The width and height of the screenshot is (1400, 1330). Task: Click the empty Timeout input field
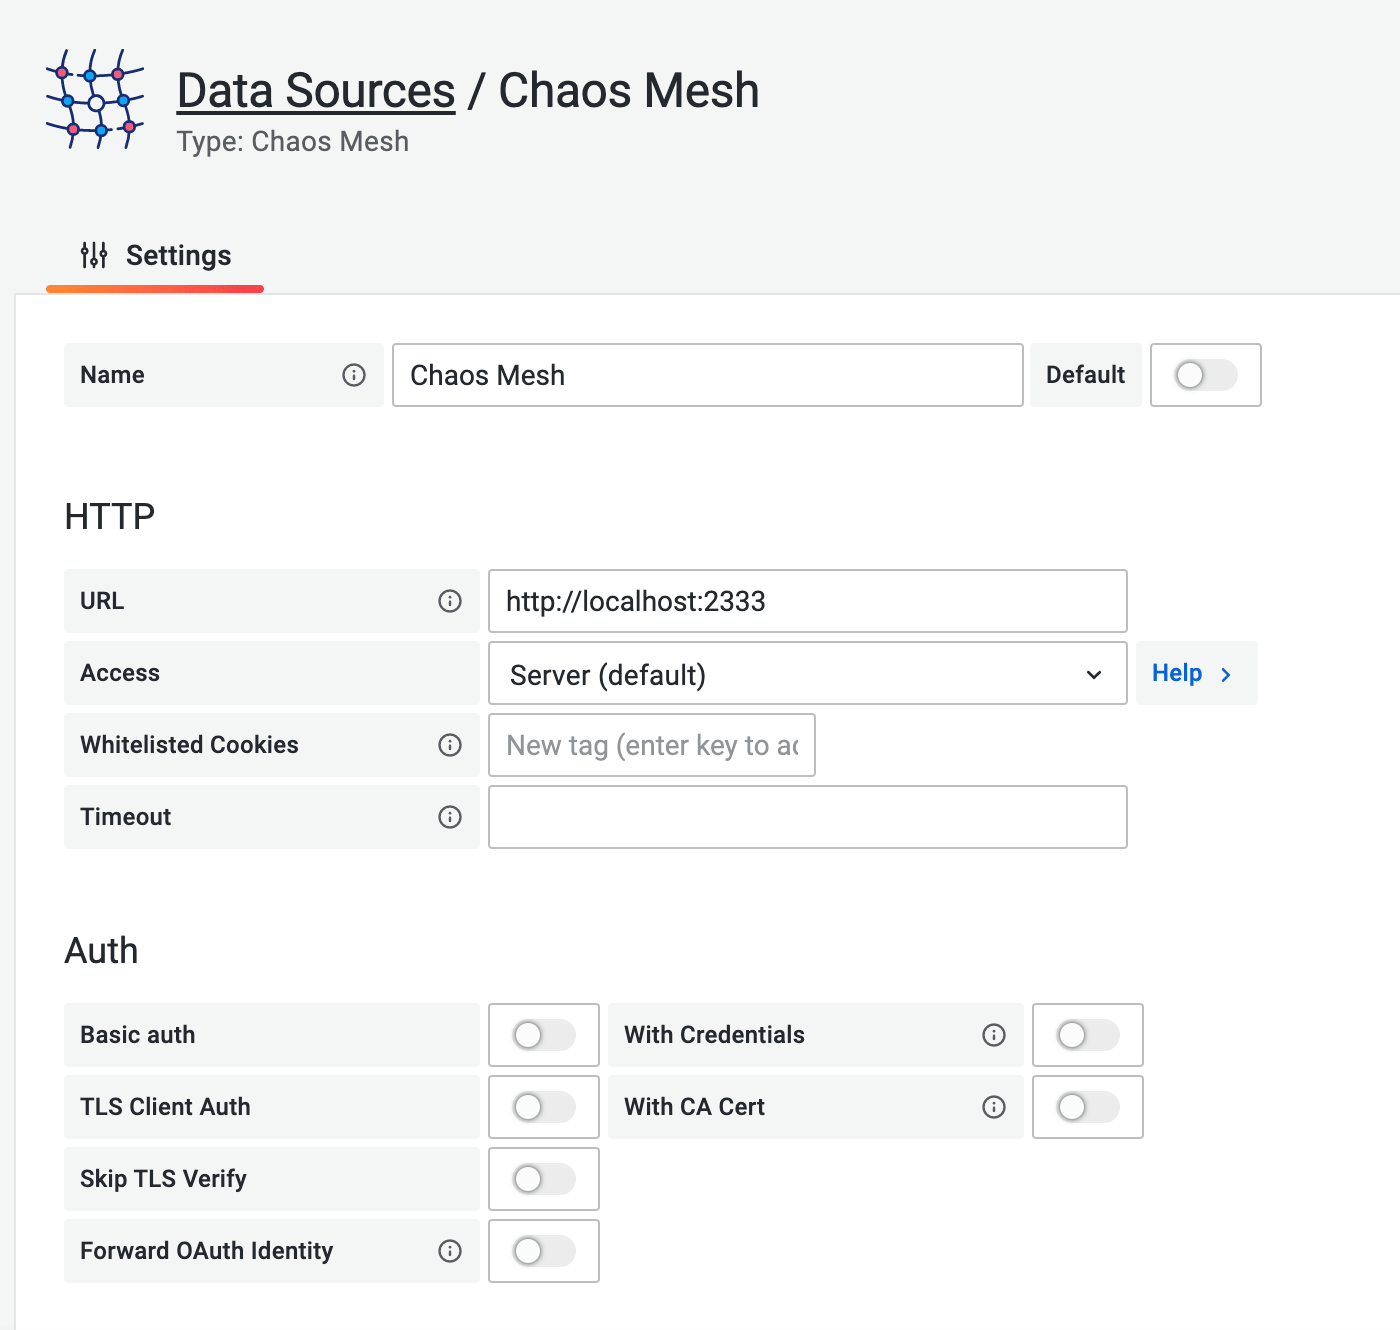(806, 817)
